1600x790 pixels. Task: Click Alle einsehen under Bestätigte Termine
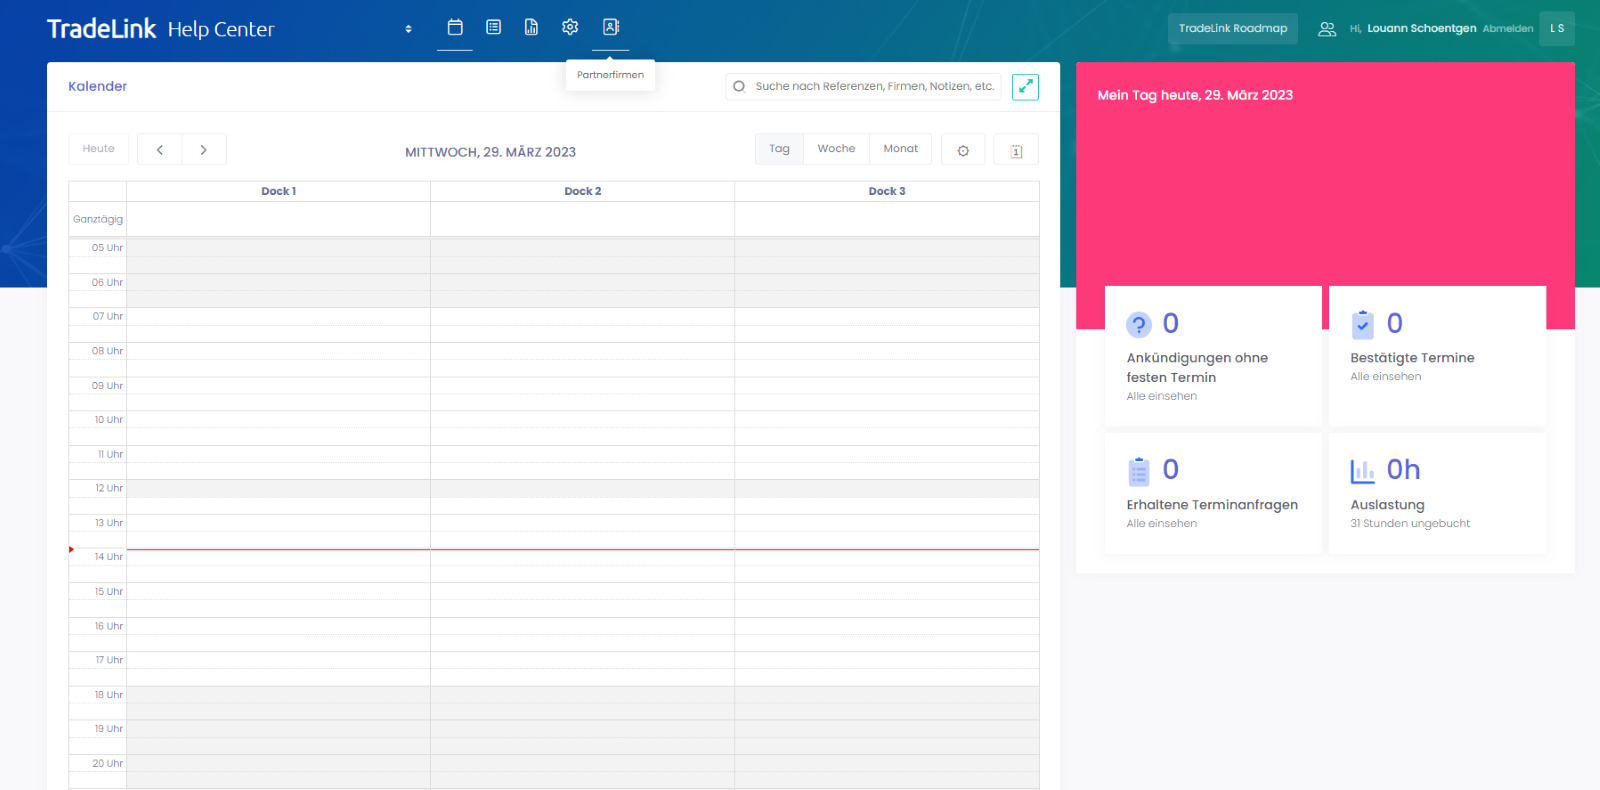[x=1385, y=377]
